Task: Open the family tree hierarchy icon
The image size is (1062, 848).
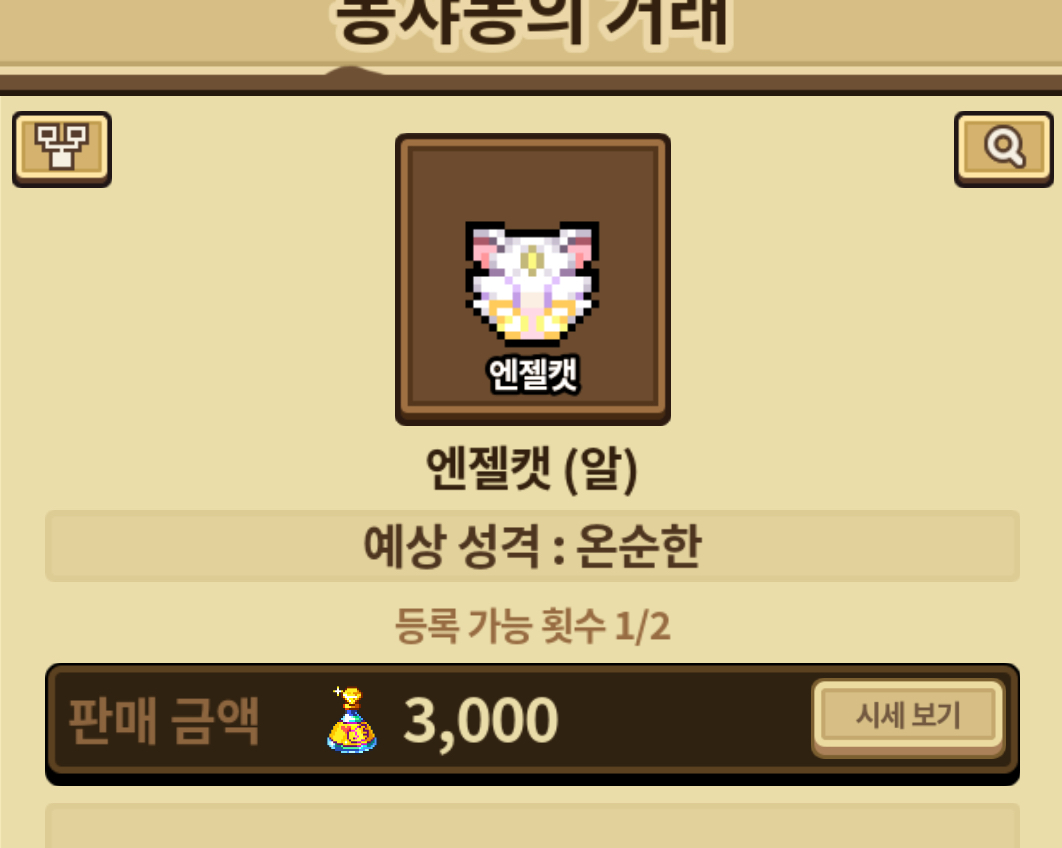Action: (x=62, y=148)
